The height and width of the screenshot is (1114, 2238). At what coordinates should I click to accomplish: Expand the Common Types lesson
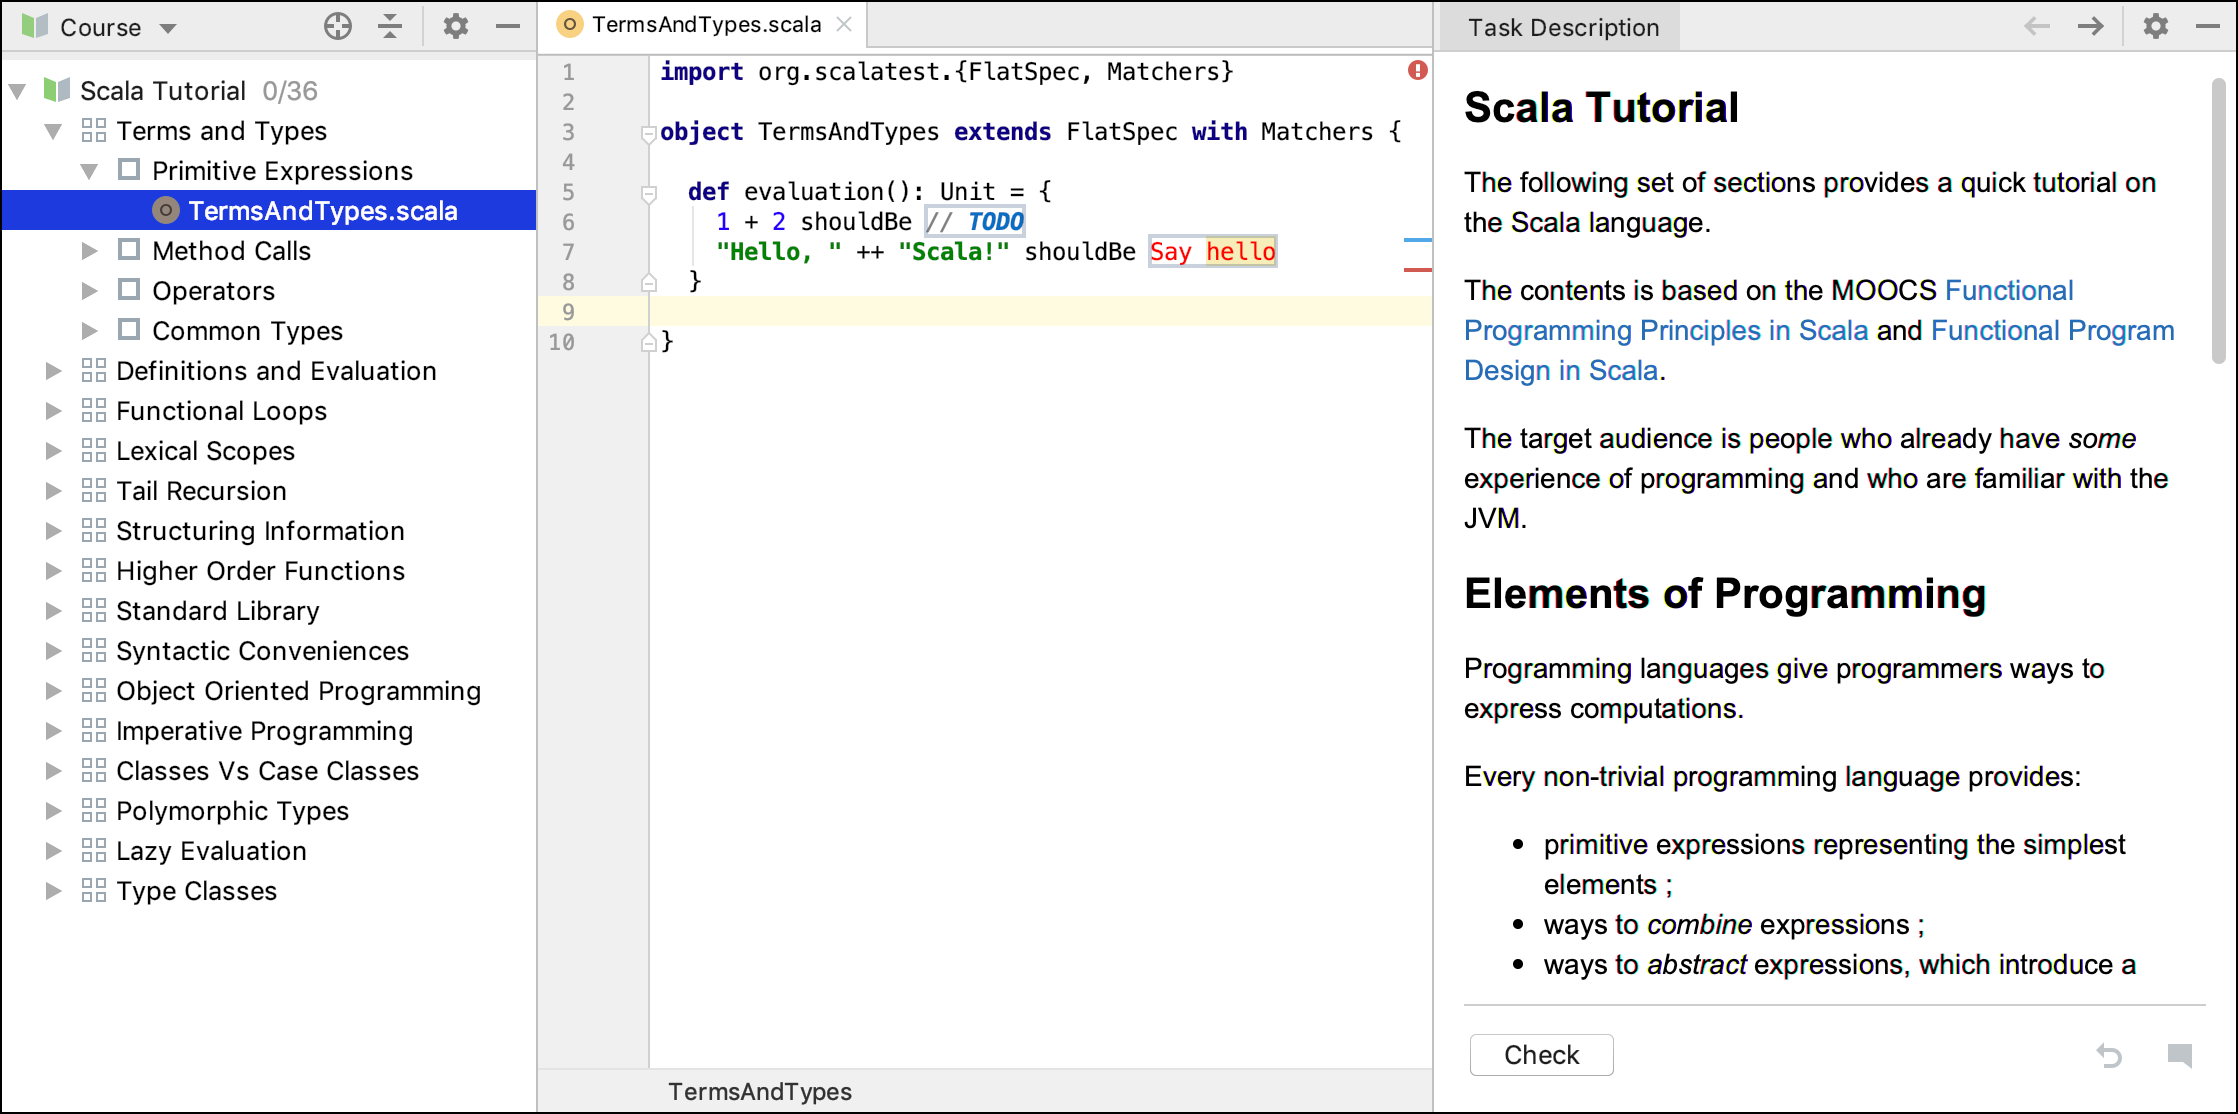click(90, 331)
